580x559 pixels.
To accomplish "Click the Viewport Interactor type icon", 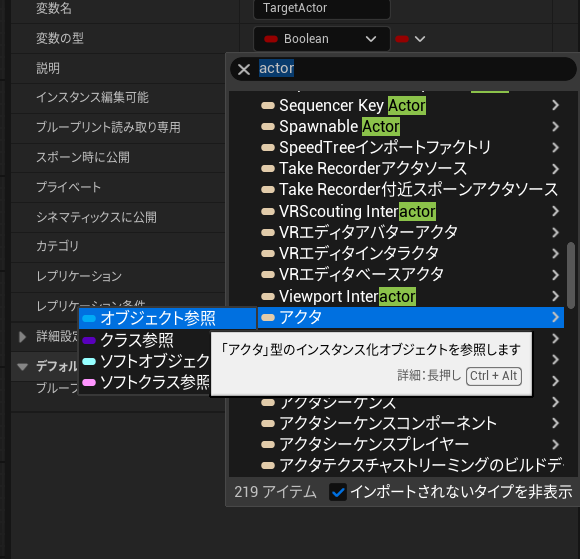I will point(268,296).
